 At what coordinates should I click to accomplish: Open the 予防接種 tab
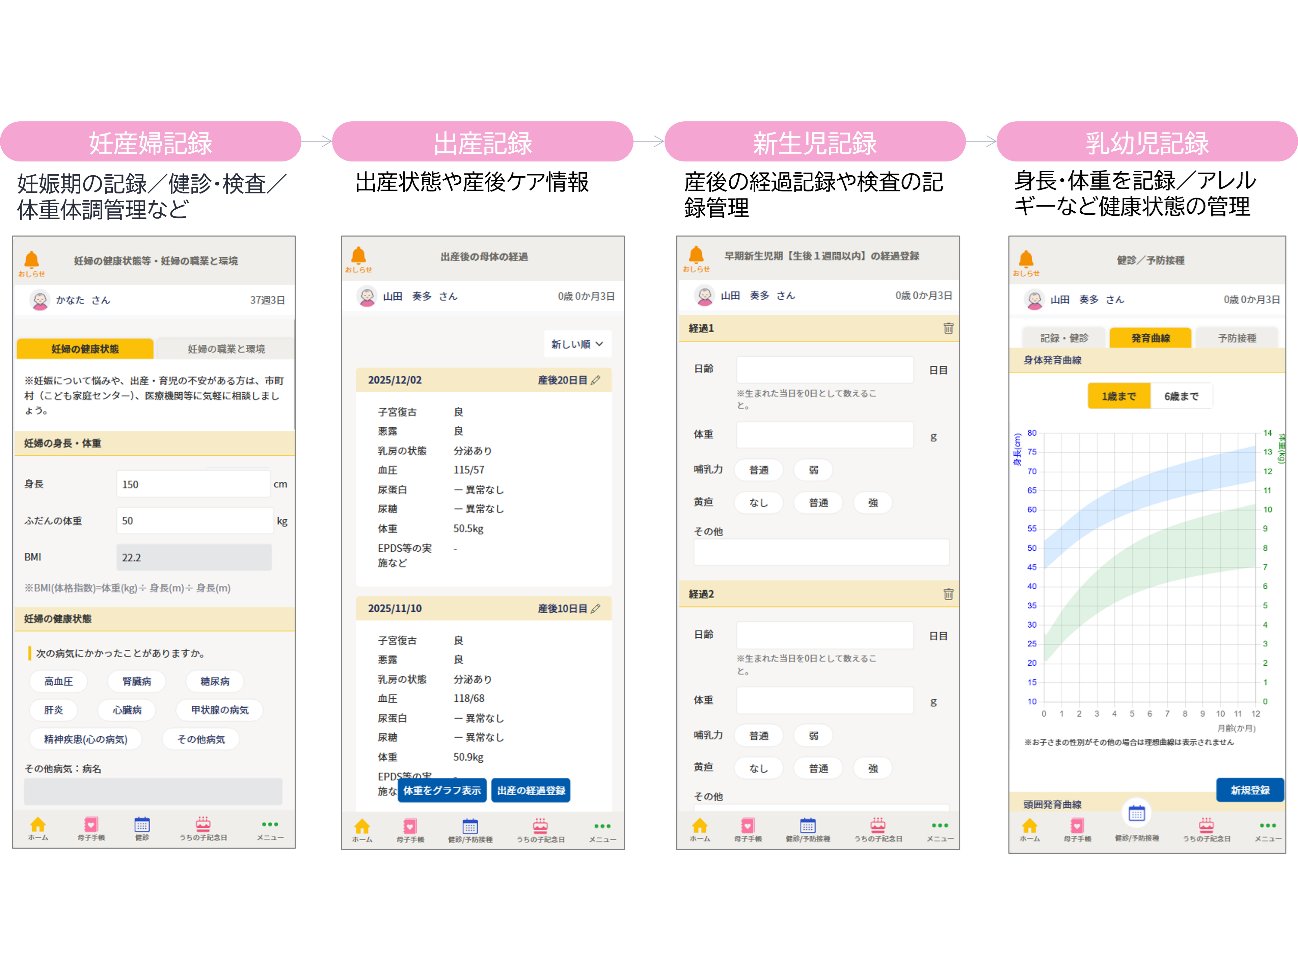1237,338
